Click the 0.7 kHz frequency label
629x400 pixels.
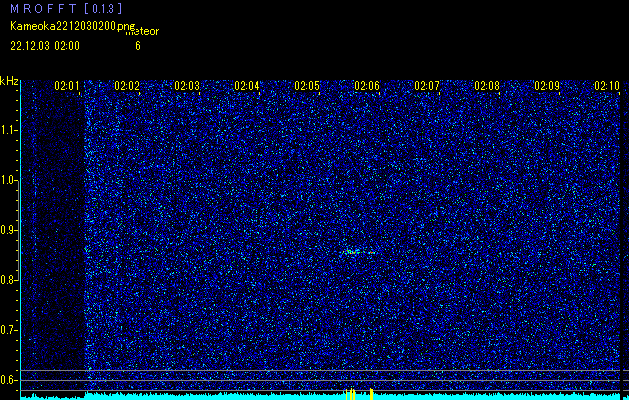[x=8, y=330]
